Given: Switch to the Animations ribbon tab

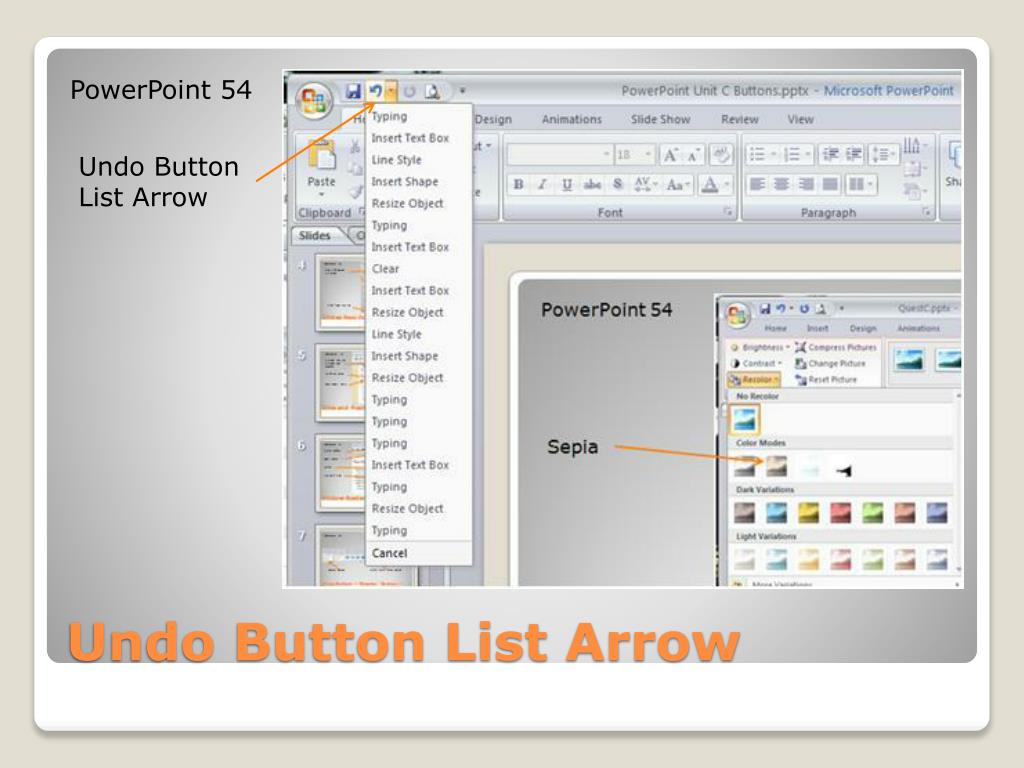Looking at the screenshot, I should tap(572, 120).
